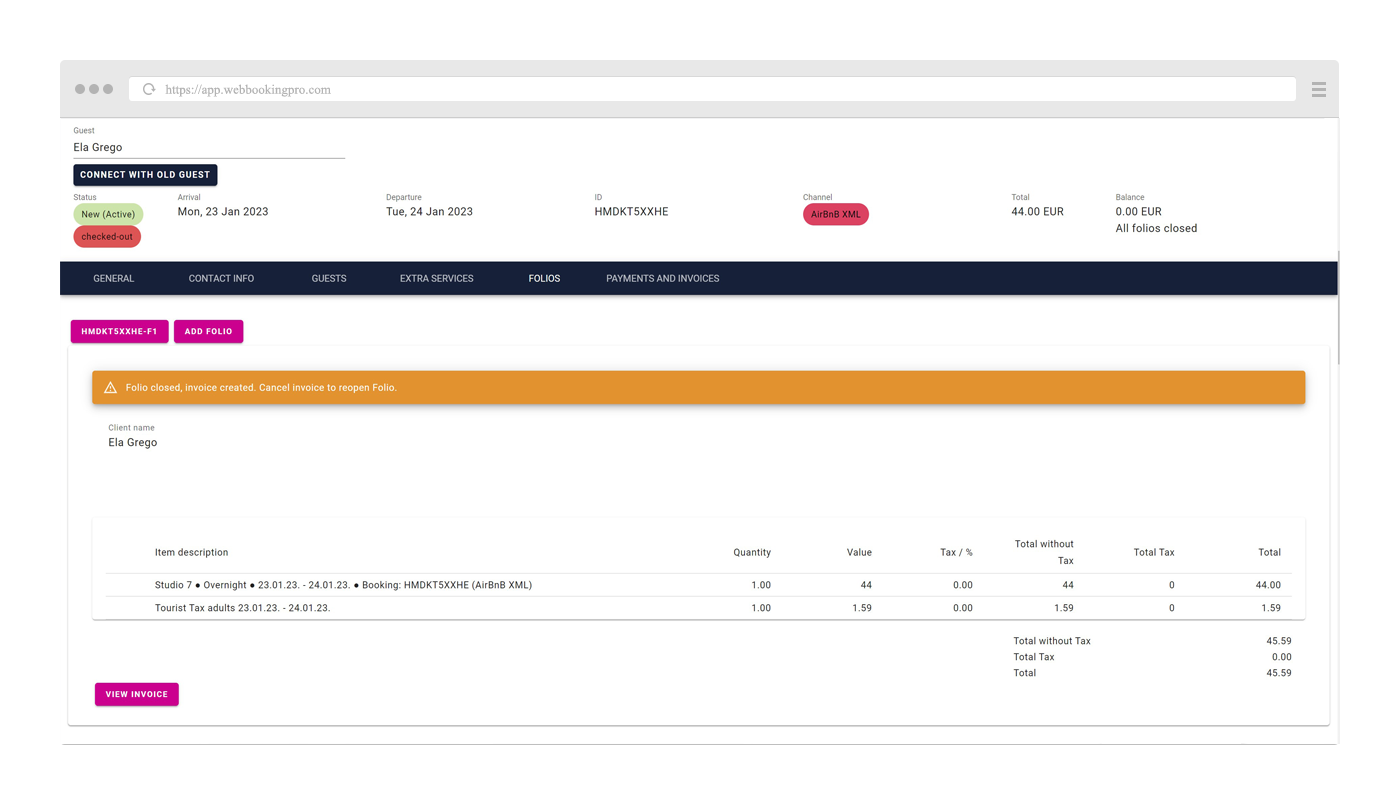Open the General tab
The image size is (1400, 800).
coord(113,278)
